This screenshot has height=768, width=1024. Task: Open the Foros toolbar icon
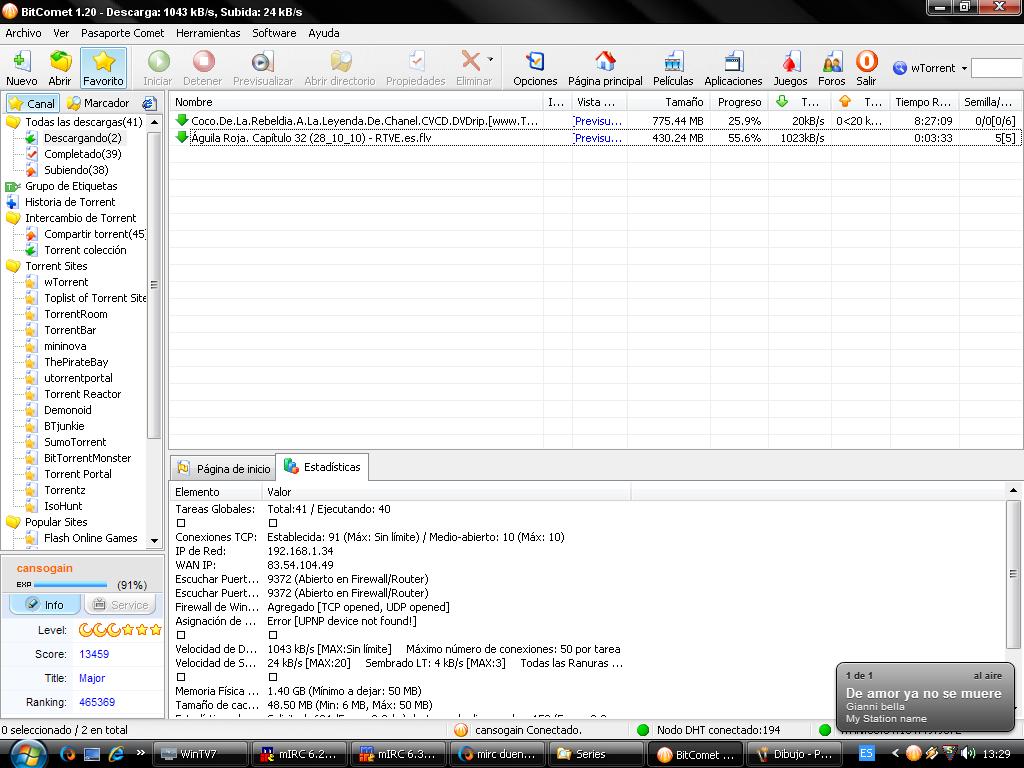831,67
